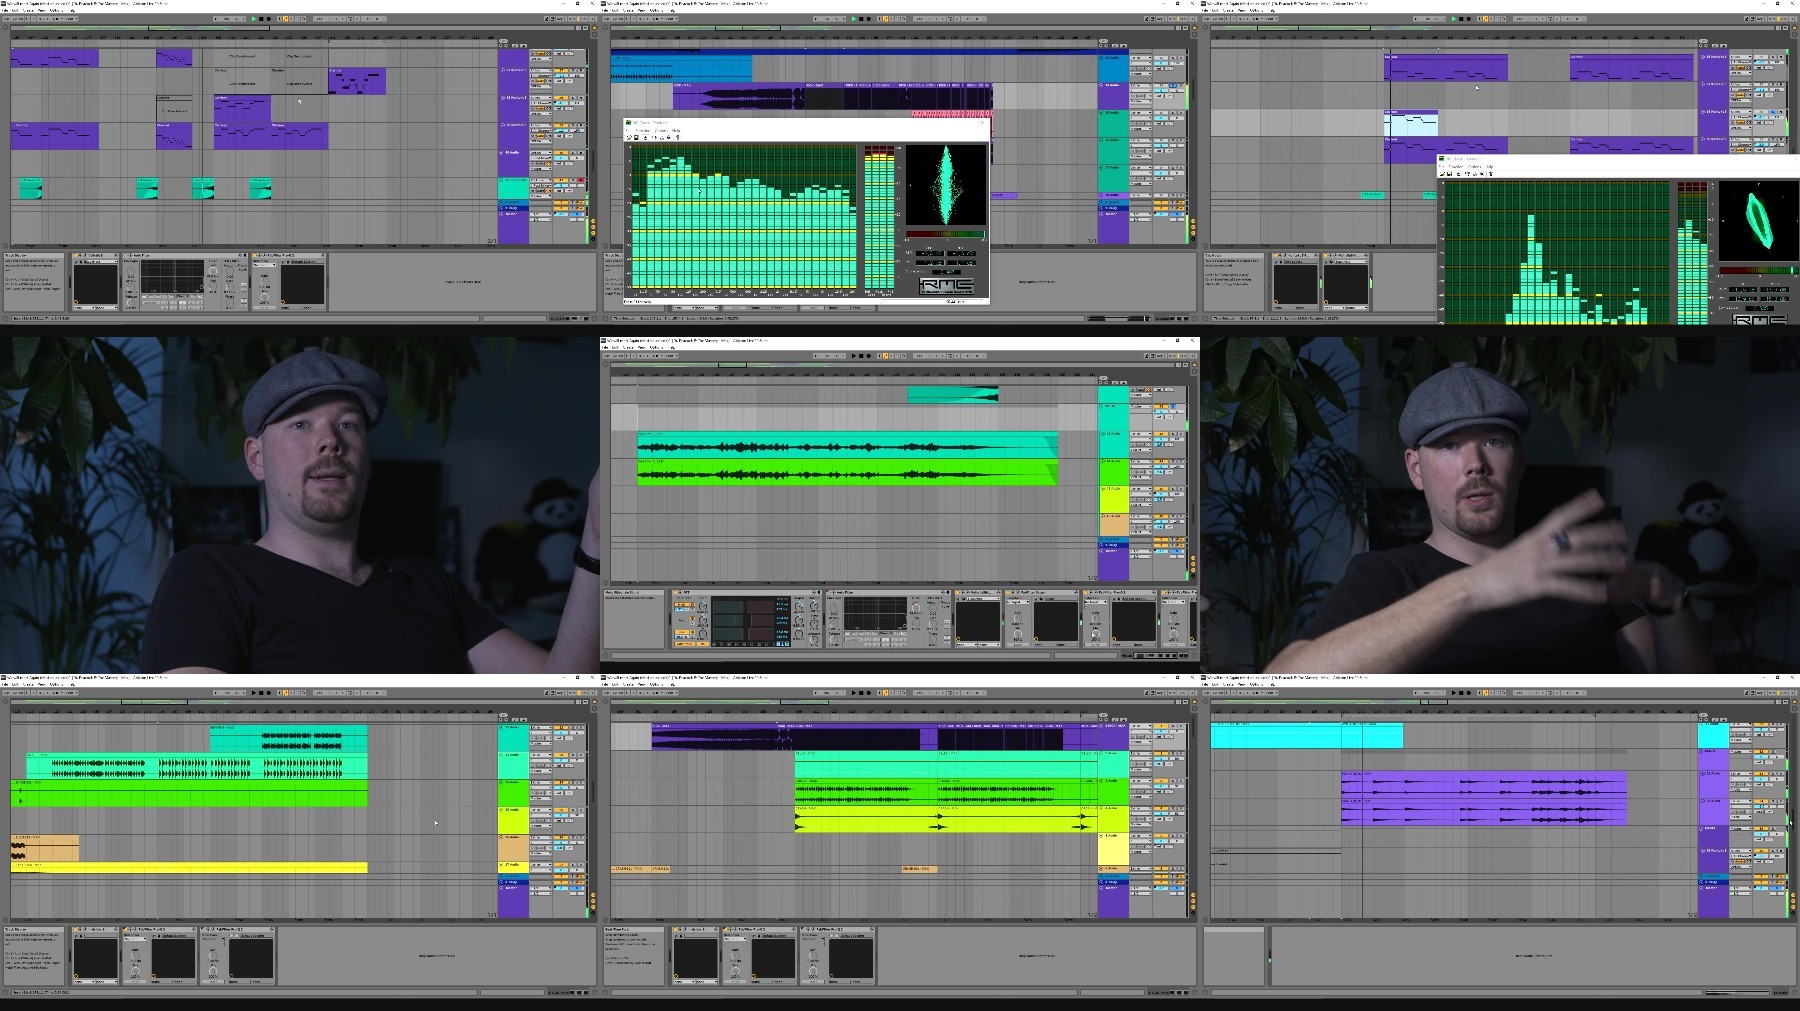The width and height of the screenshot is (1800, 1011).
Task: Toggle the orange automation arm button in center frame
Action: [x=885, y=356]
